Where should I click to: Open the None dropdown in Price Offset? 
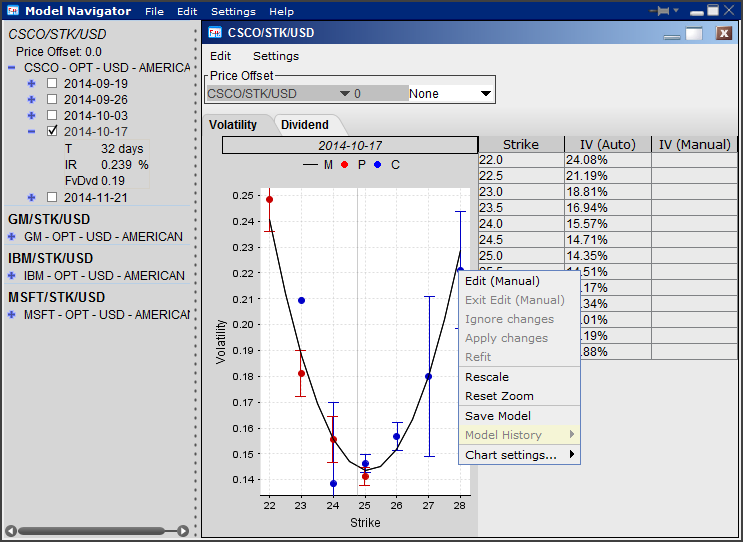pyautogui.click(x=486, y=94)
